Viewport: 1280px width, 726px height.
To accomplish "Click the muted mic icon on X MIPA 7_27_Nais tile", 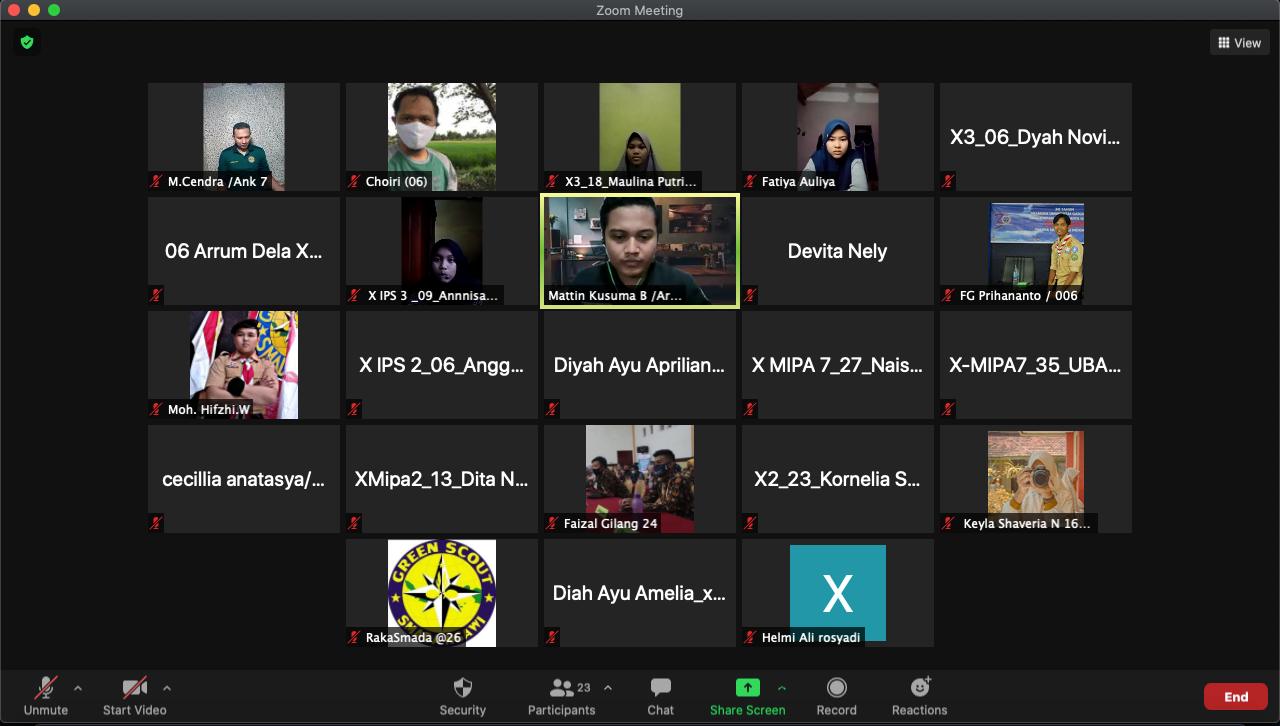I will point(750,409).
